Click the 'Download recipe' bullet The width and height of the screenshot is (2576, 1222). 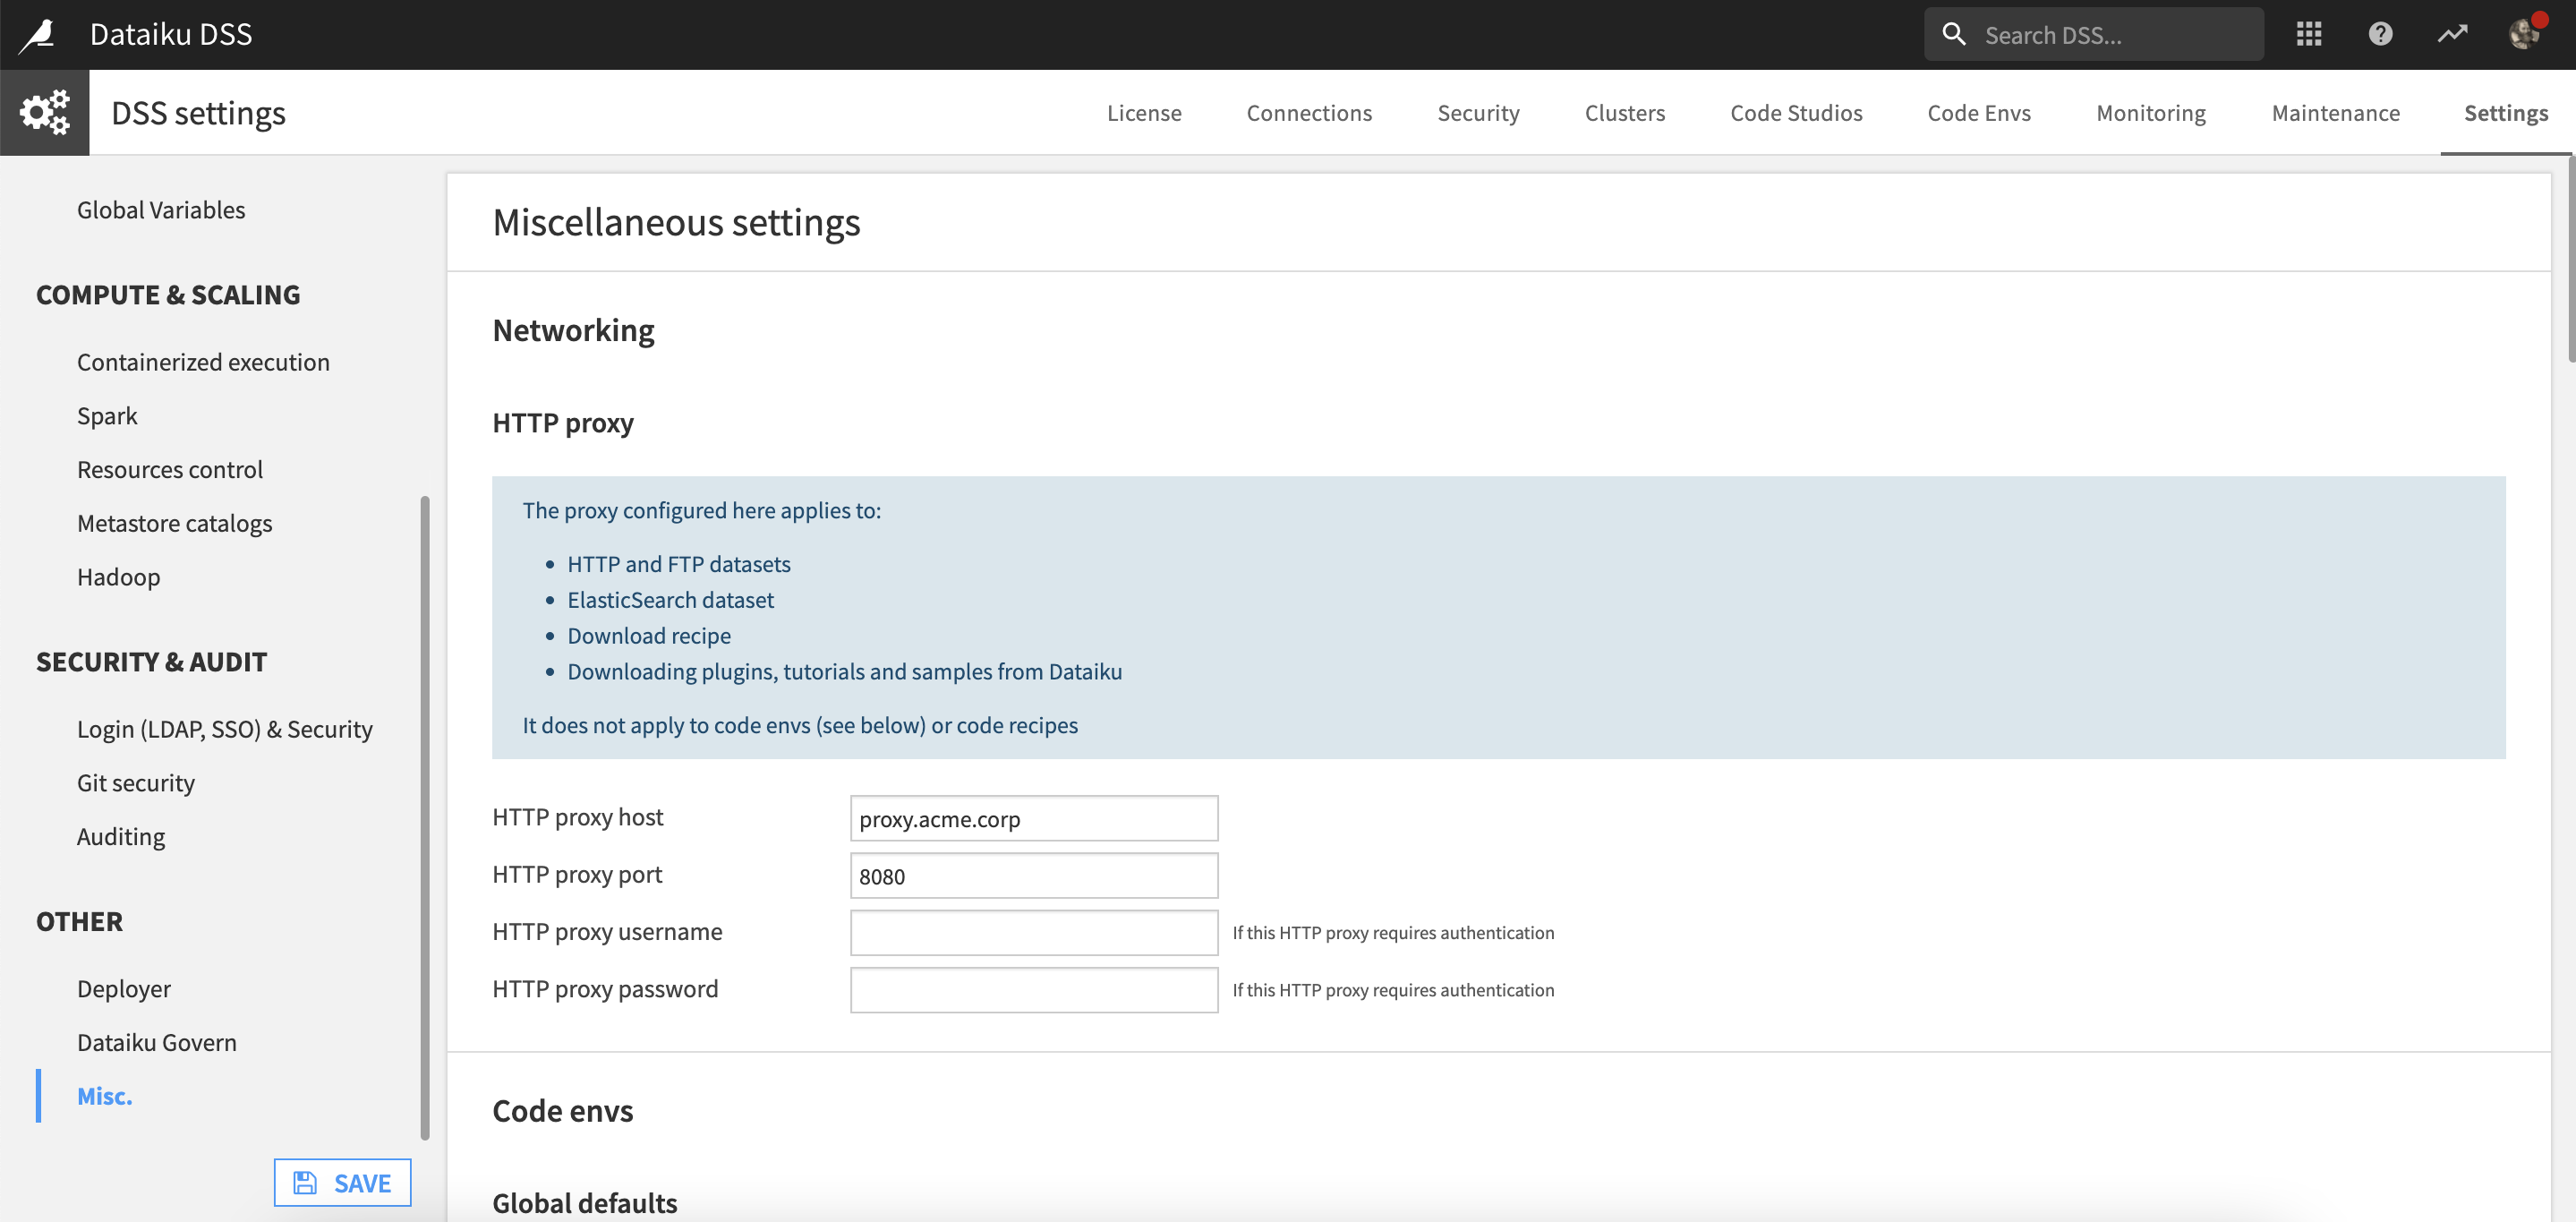click(649, 636)
